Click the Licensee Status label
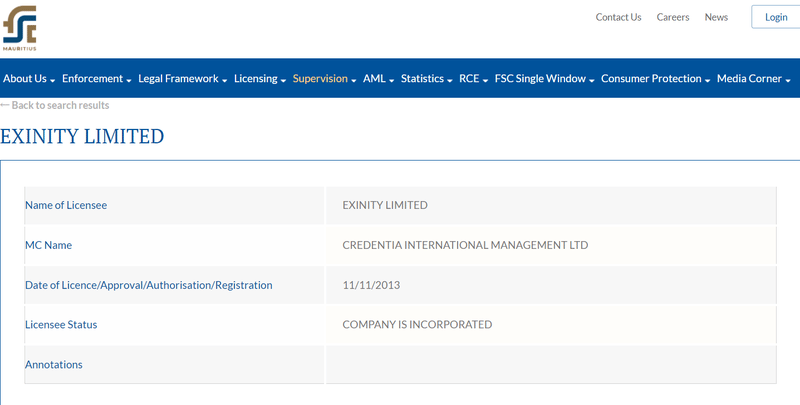Viewport: 800px width, 405px height. point(61,324)
